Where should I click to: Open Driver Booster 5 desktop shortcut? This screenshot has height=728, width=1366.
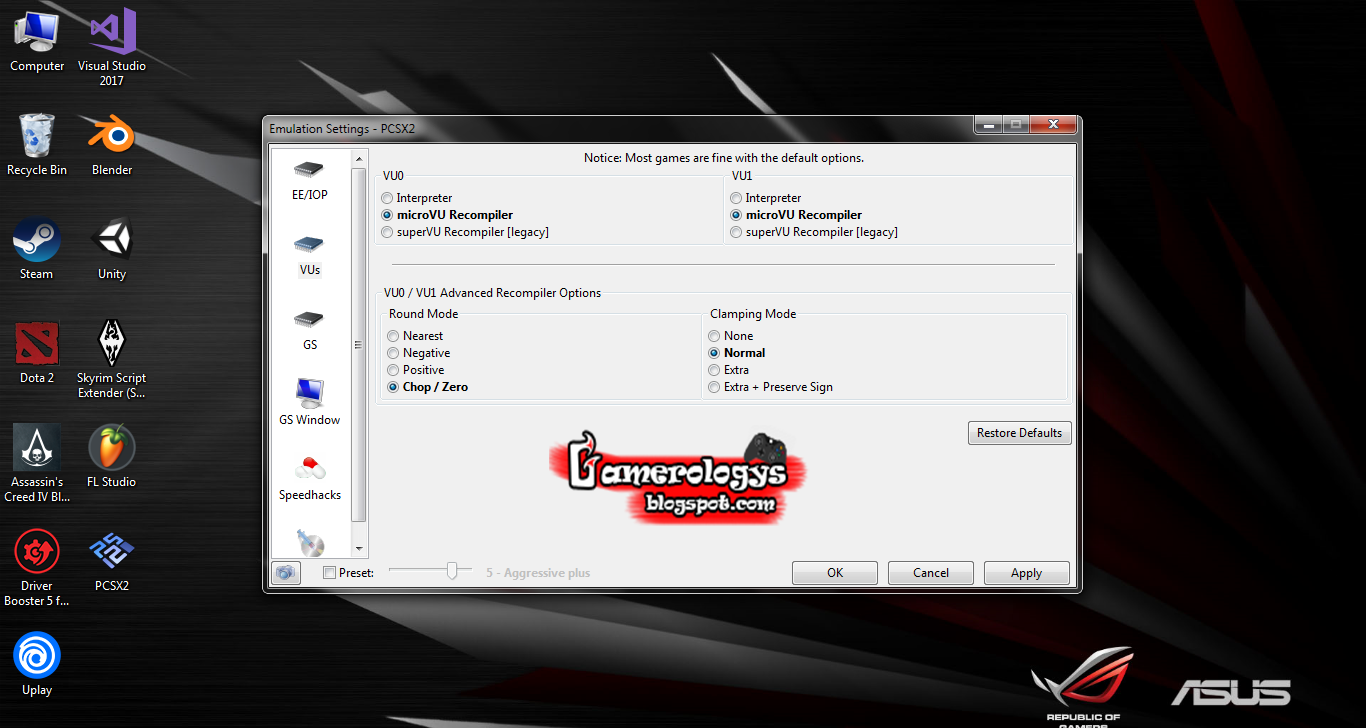pyautogui.click(x=37, y=567)
